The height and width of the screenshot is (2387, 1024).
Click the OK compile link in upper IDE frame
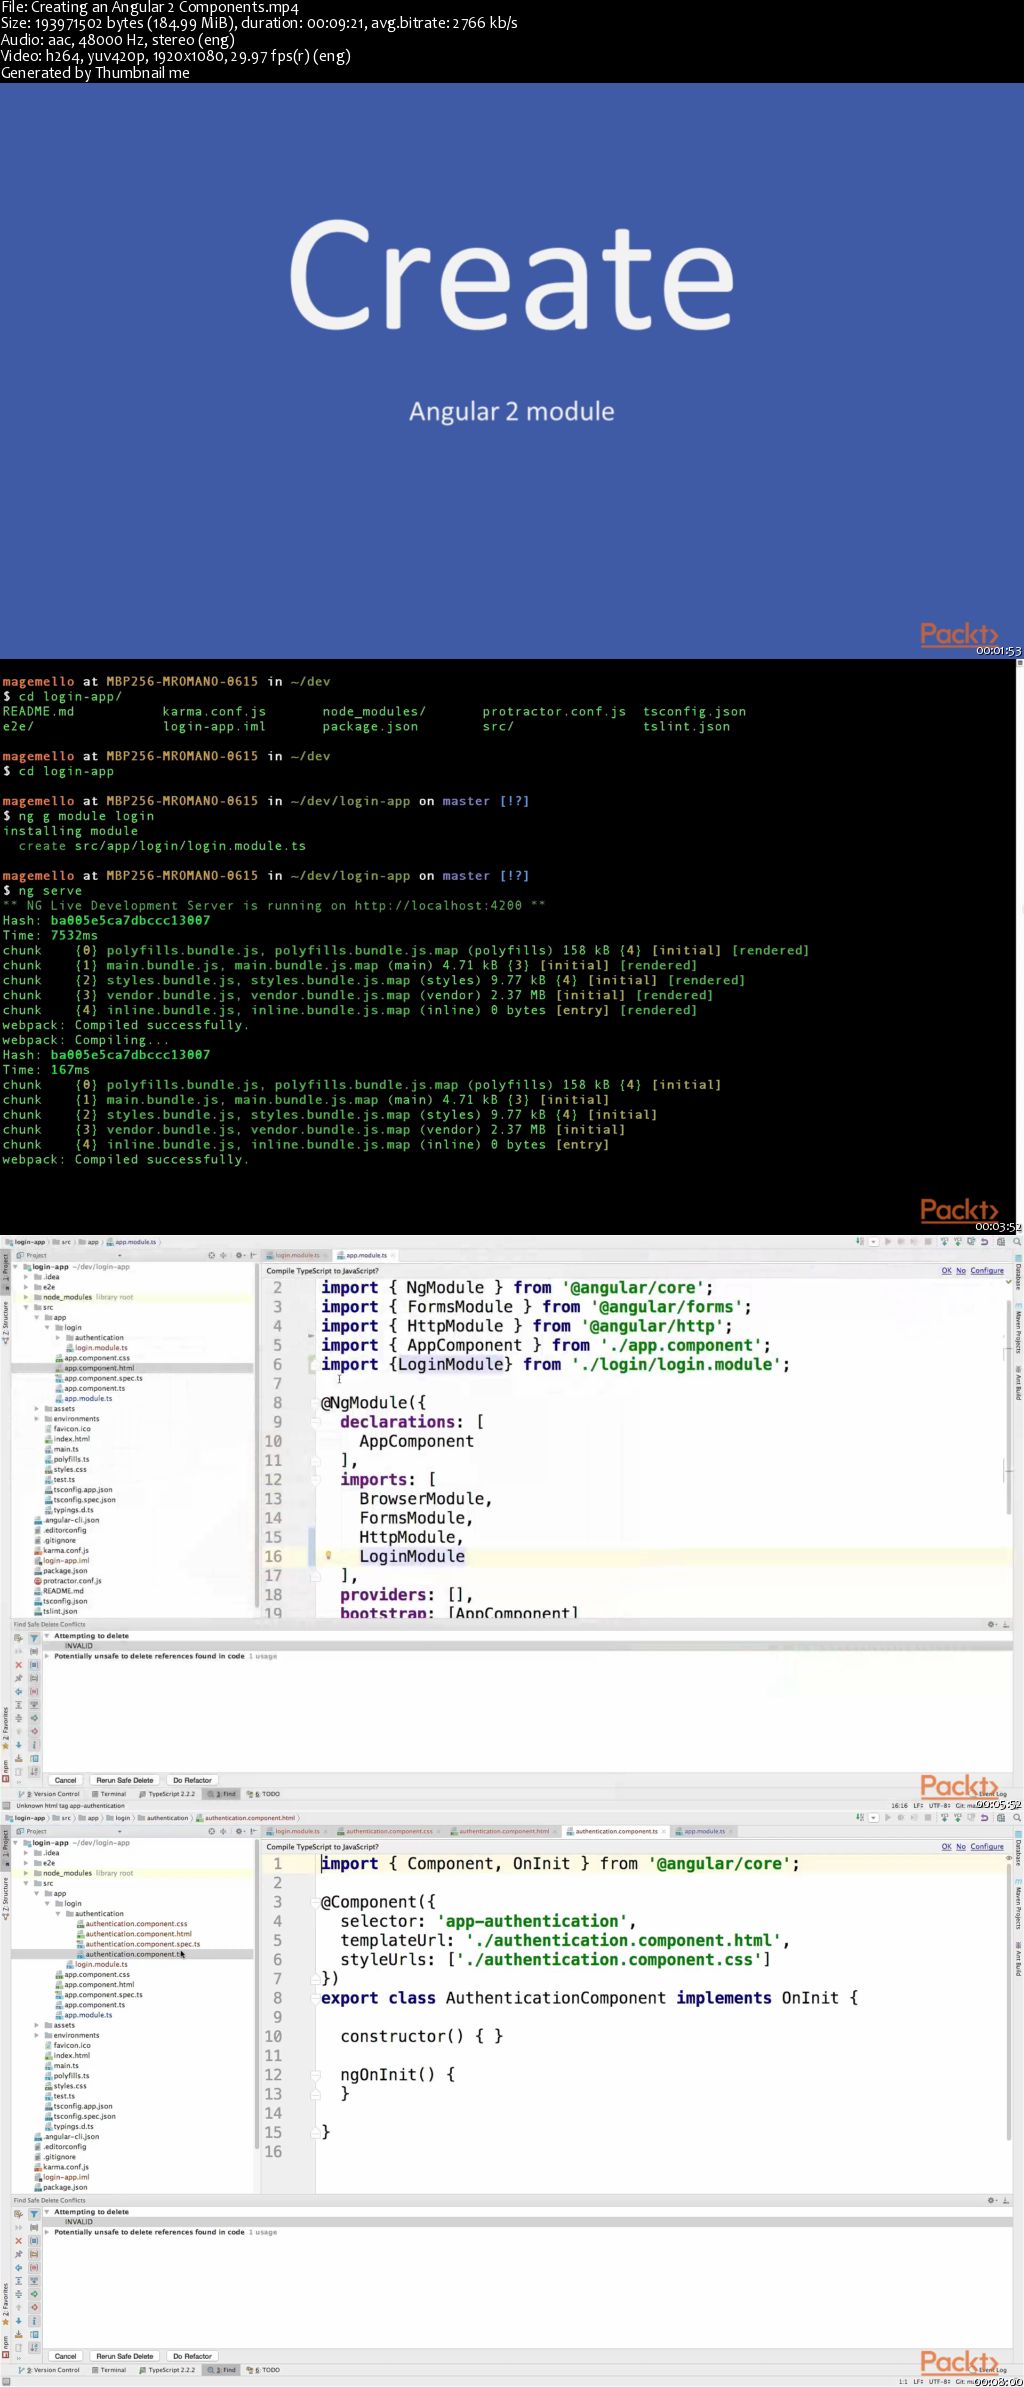tap(946, 1271)
